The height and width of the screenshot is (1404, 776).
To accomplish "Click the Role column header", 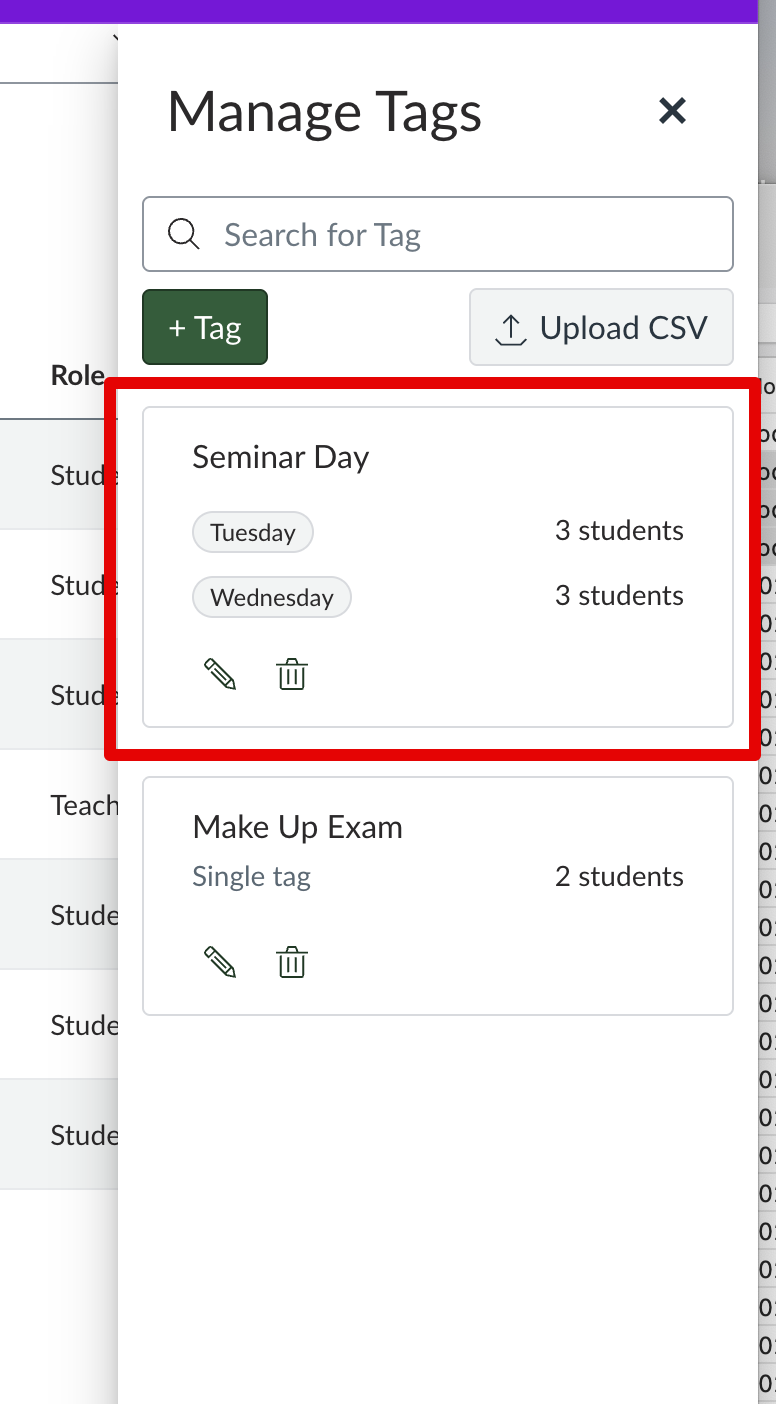I will [78, 375].
